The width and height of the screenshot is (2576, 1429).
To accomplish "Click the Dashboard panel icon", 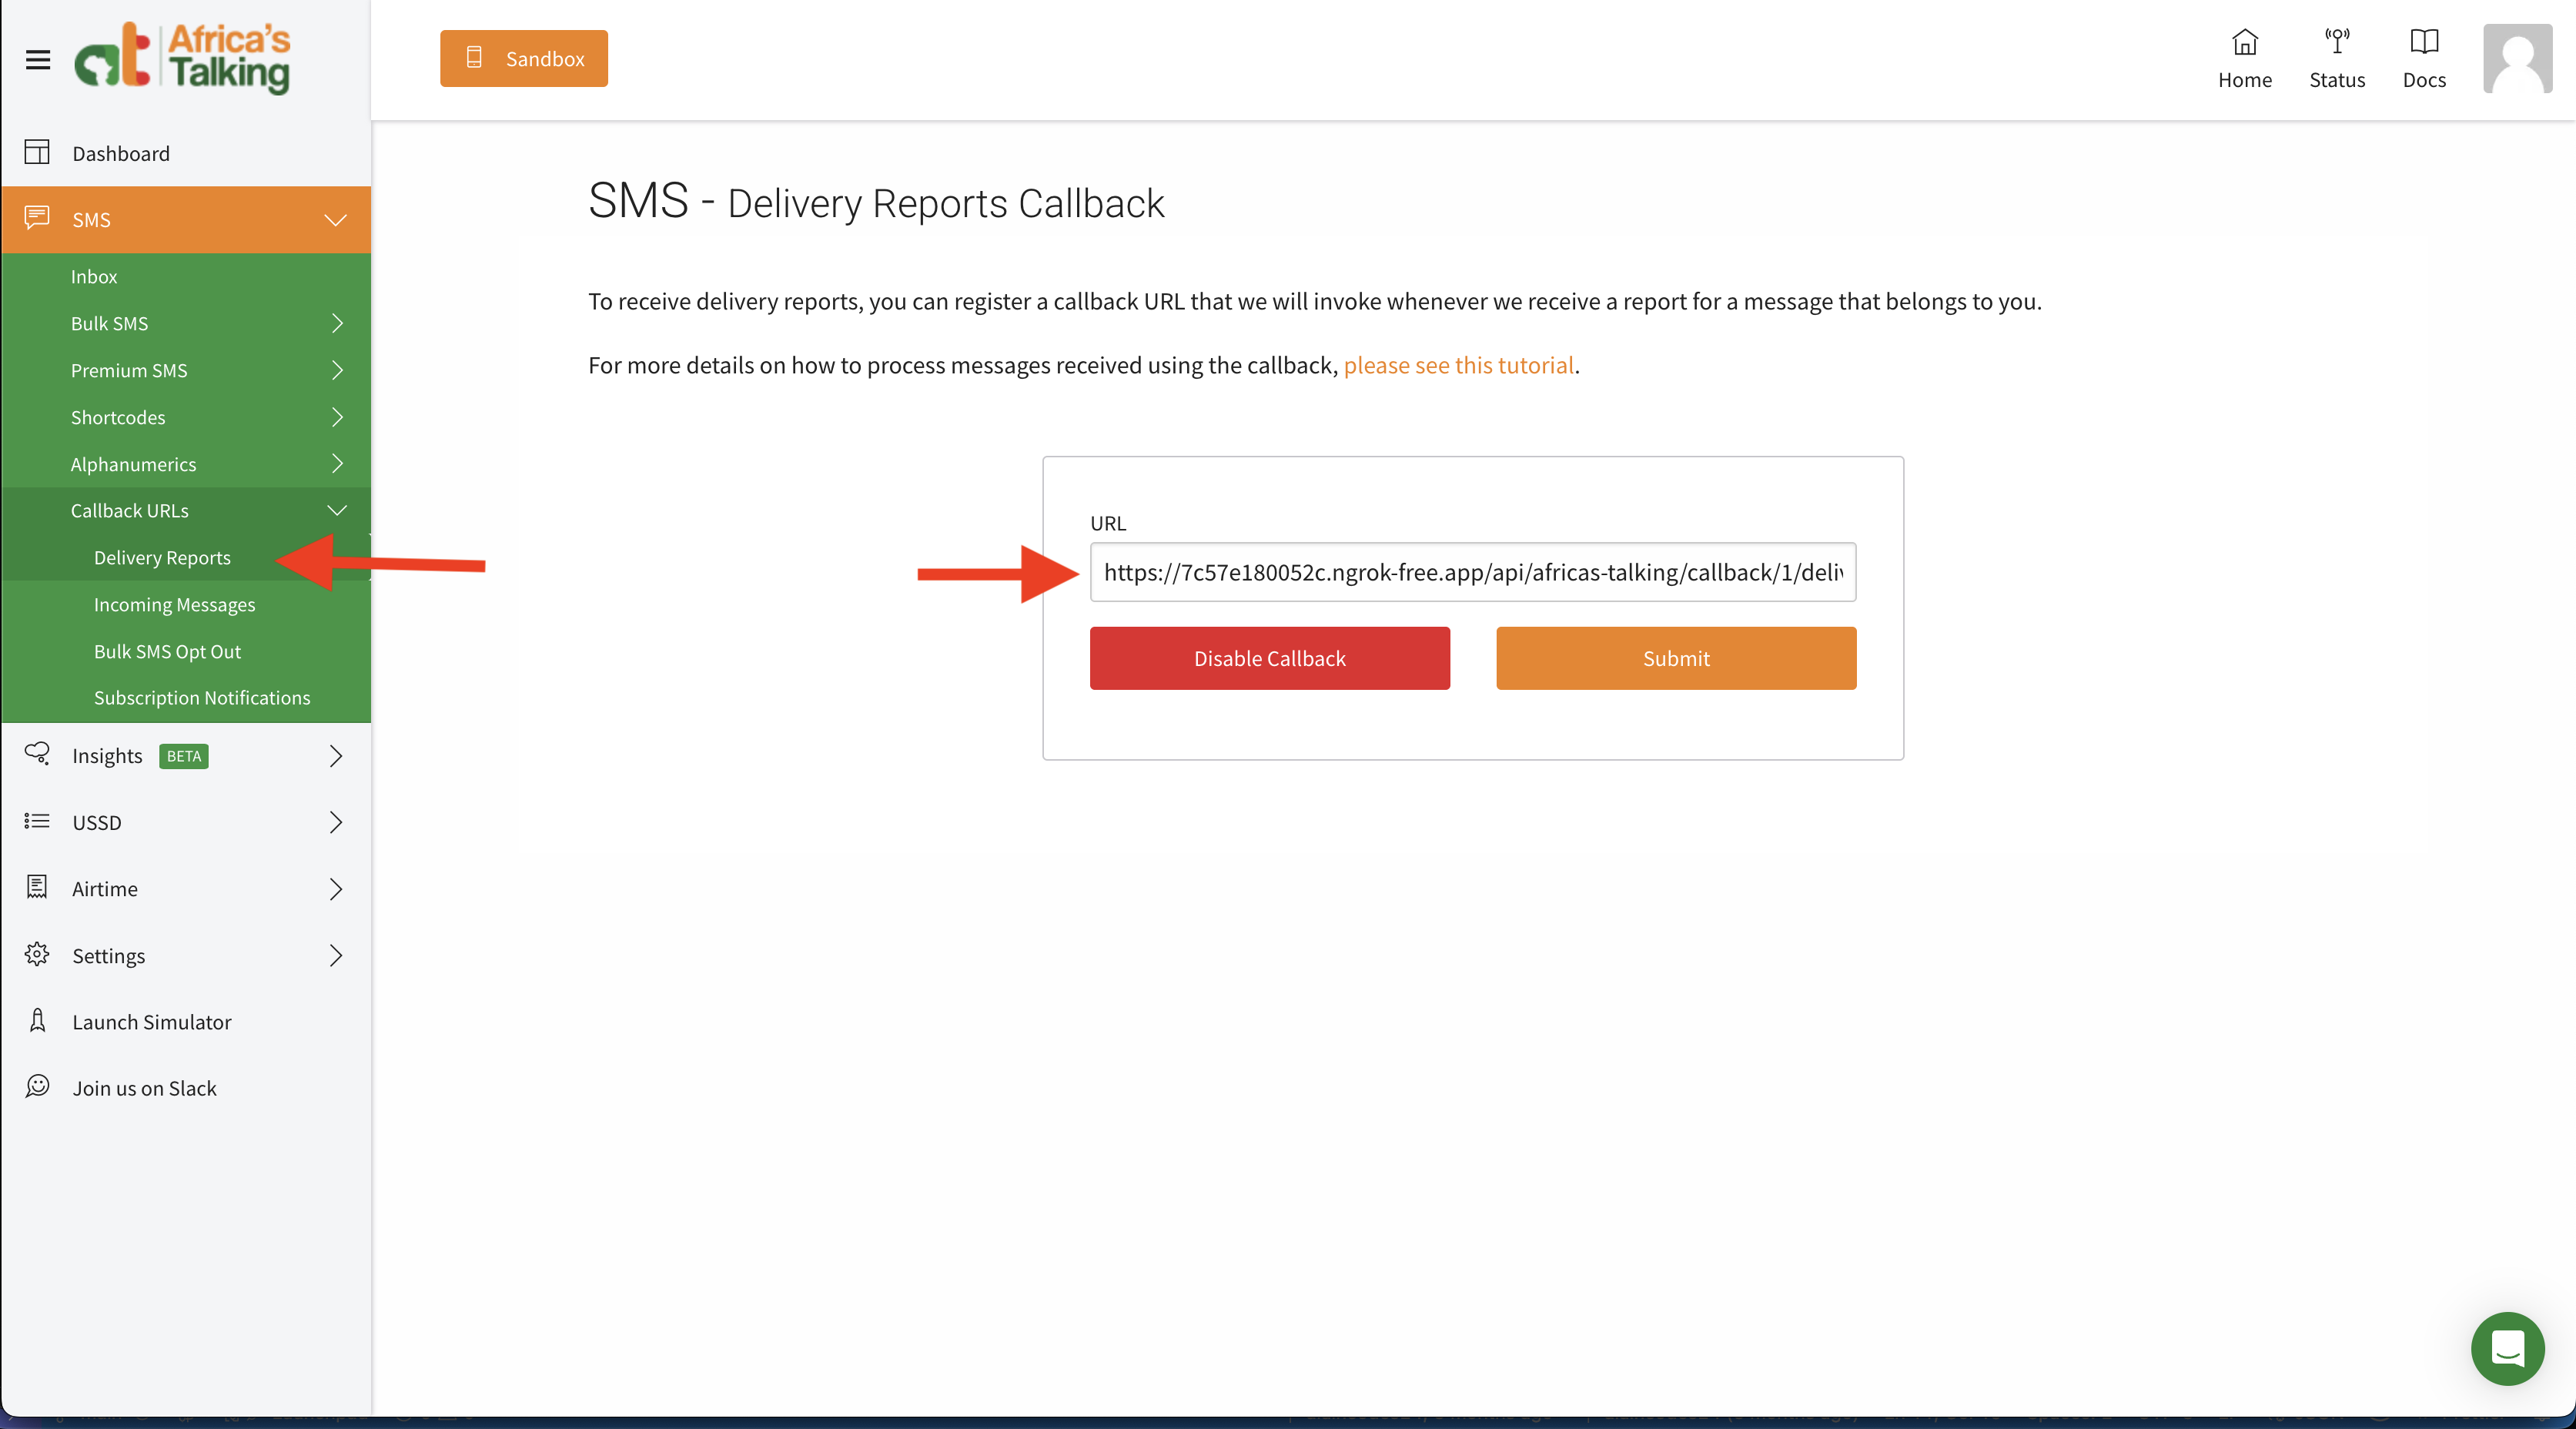I will (37, 152).
